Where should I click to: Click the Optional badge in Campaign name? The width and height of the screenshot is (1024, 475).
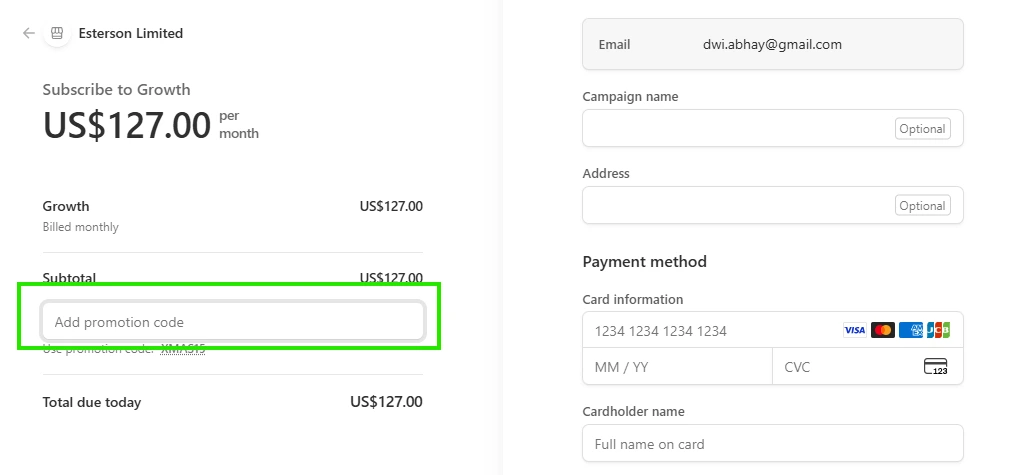click(x=922, y=129)
